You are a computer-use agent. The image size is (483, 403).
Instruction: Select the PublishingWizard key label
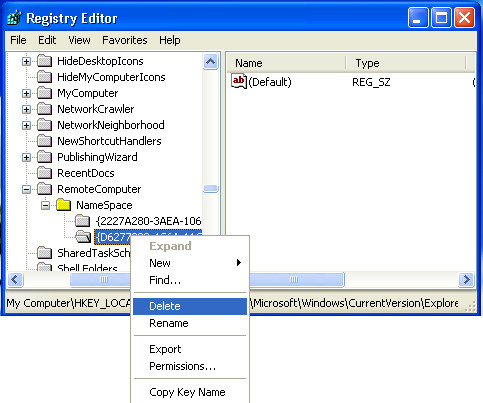[x=97, y=157]
